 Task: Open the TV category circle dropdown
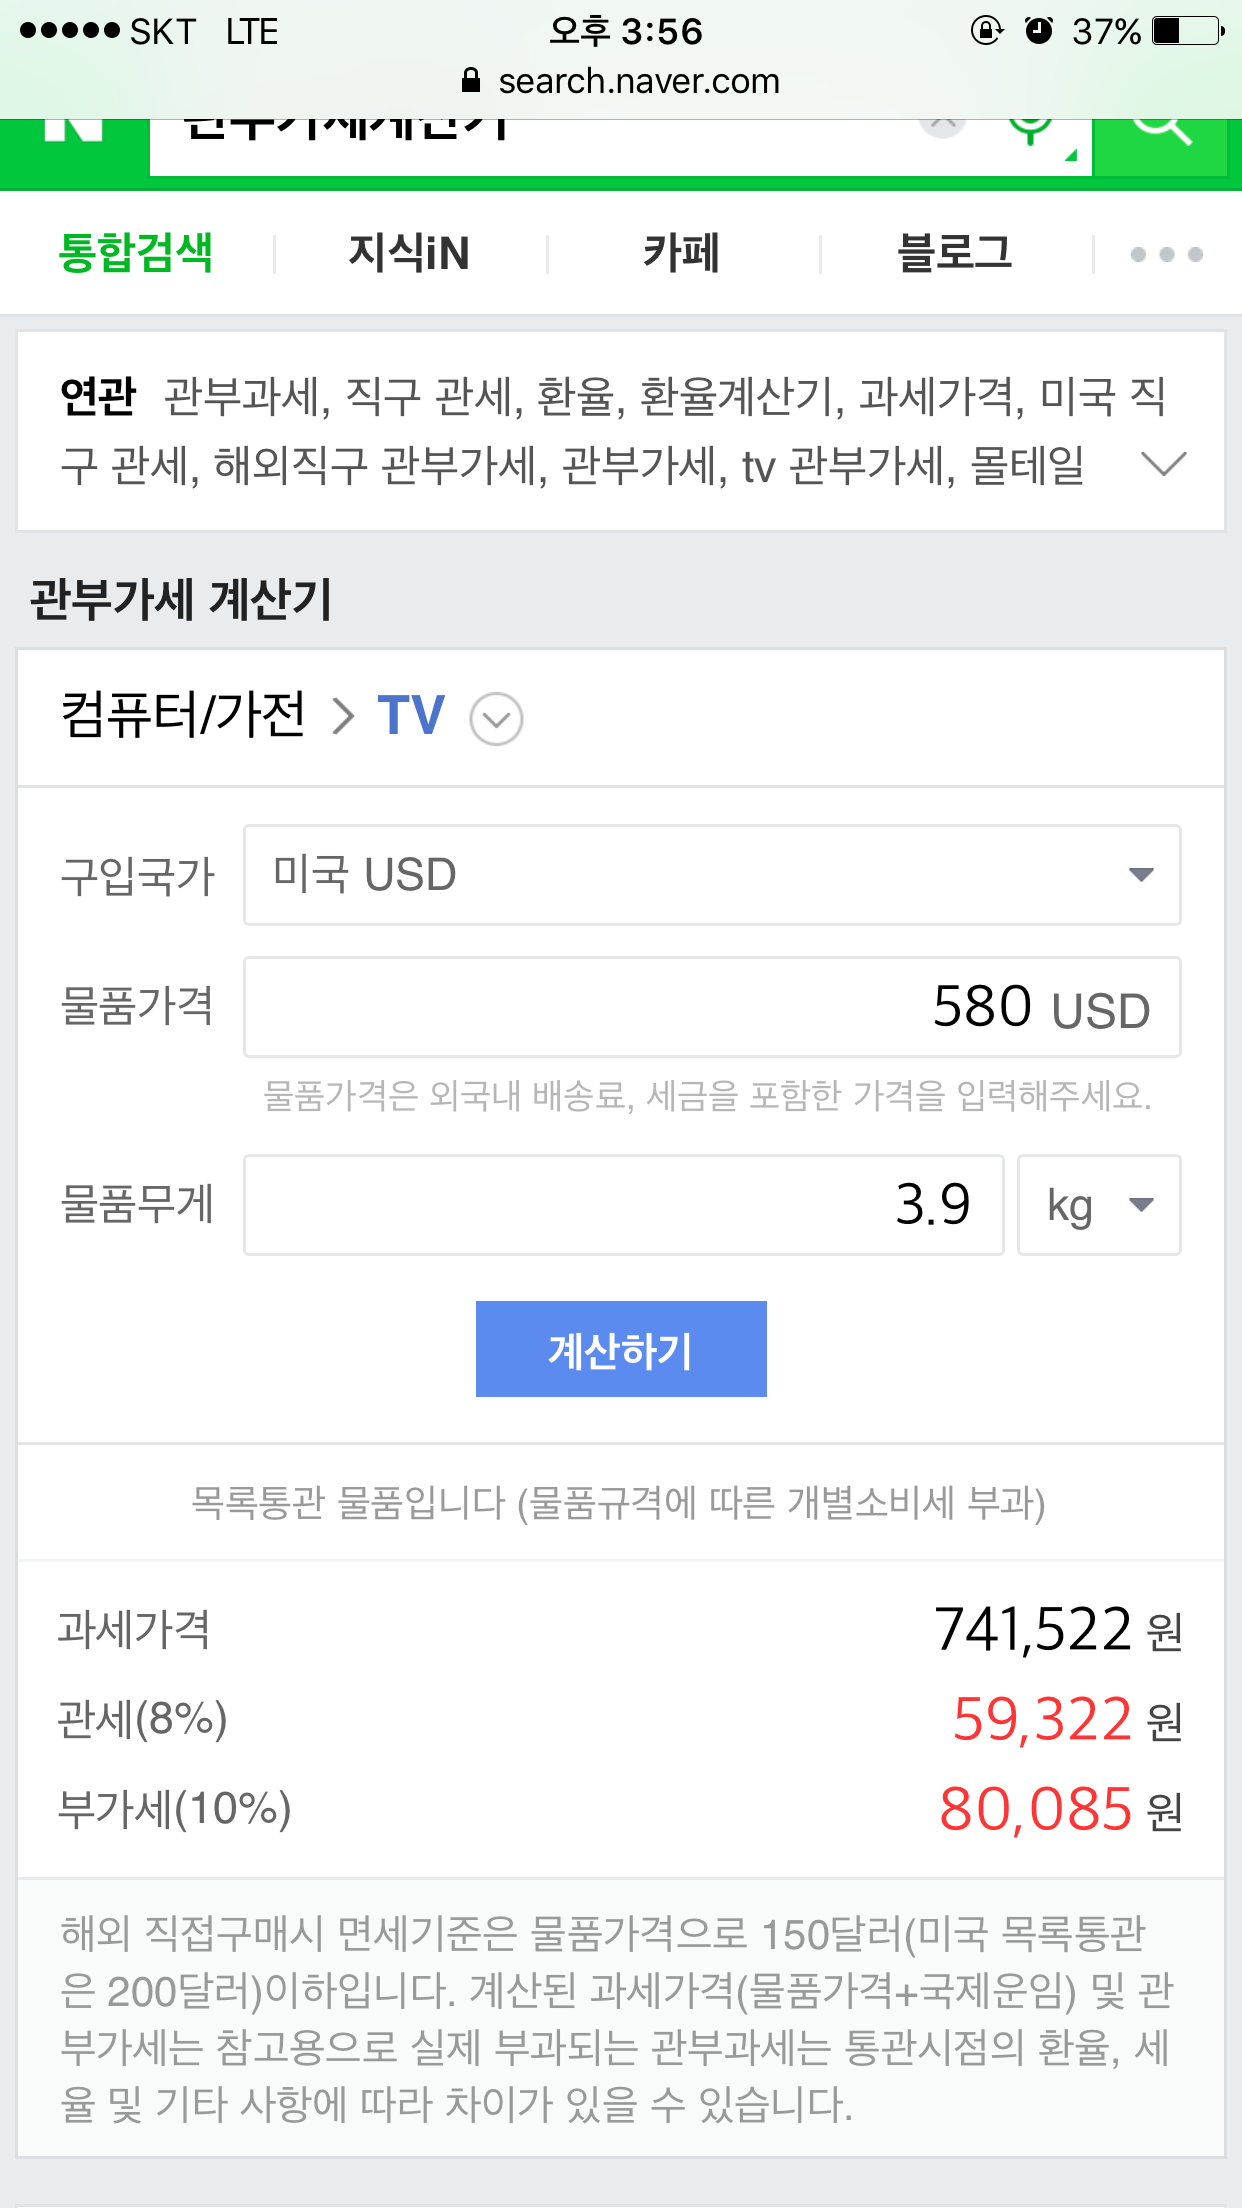[496, 719]
